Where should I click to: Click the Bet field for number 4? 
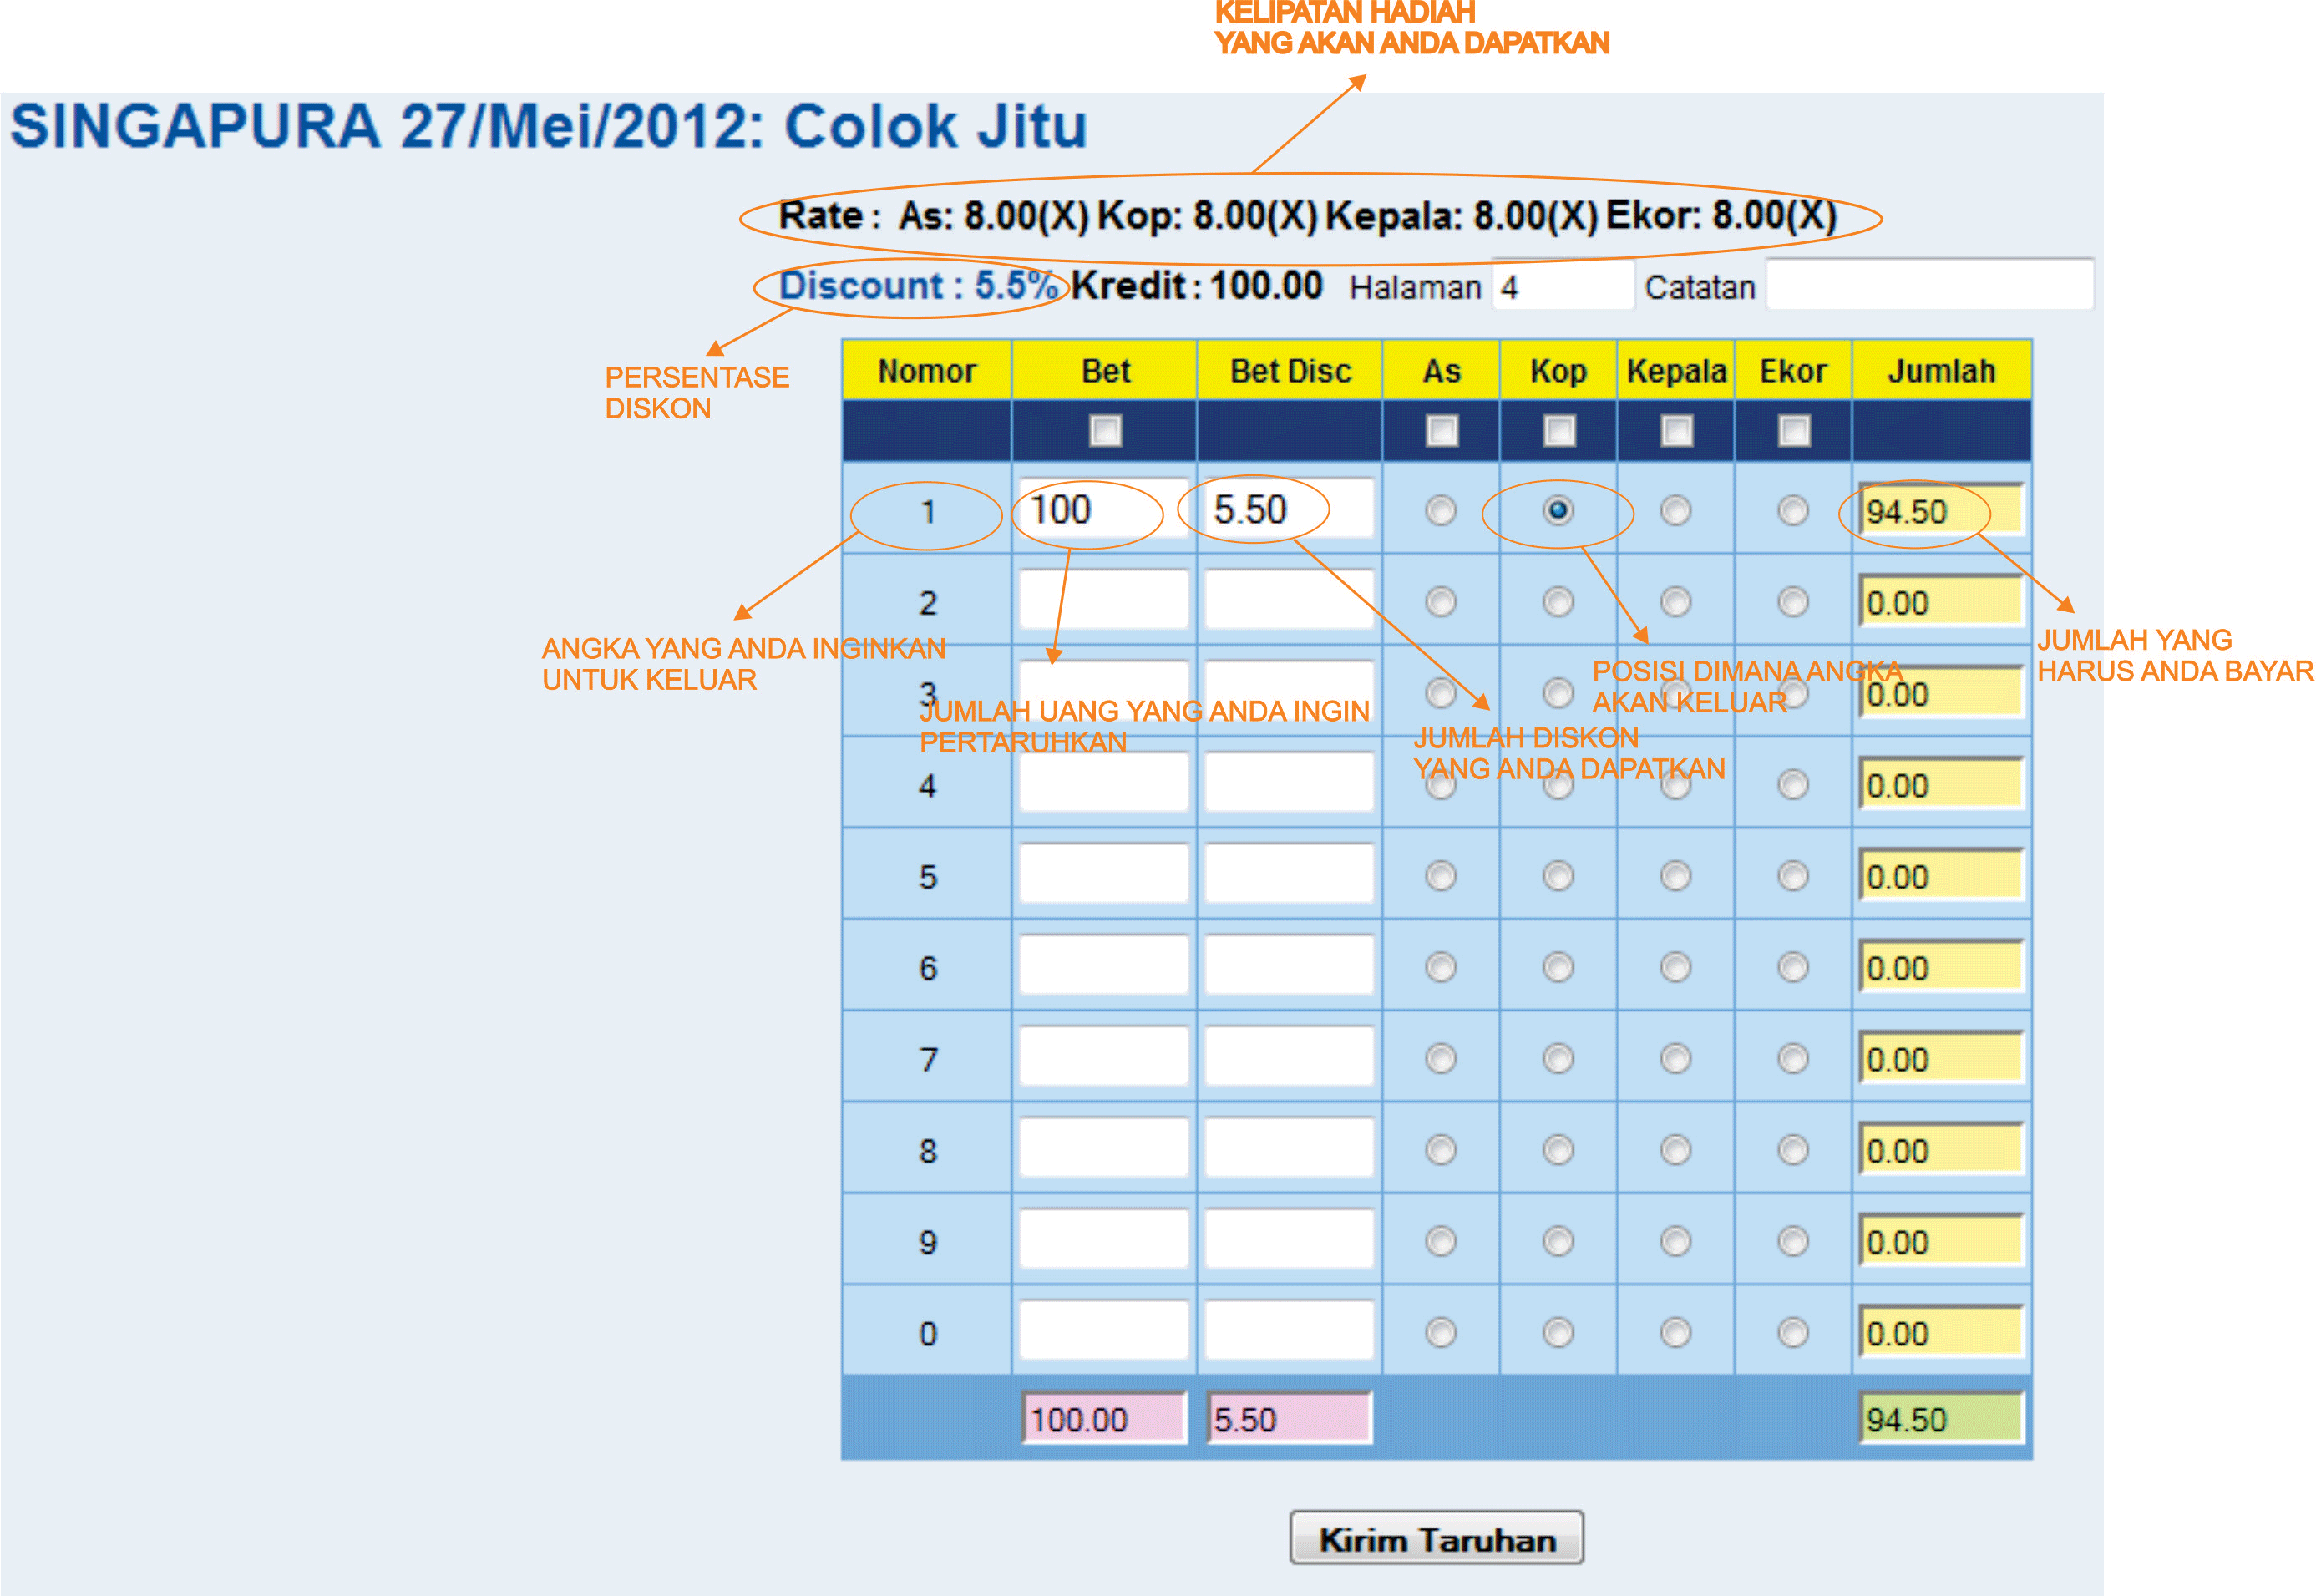1104,783
